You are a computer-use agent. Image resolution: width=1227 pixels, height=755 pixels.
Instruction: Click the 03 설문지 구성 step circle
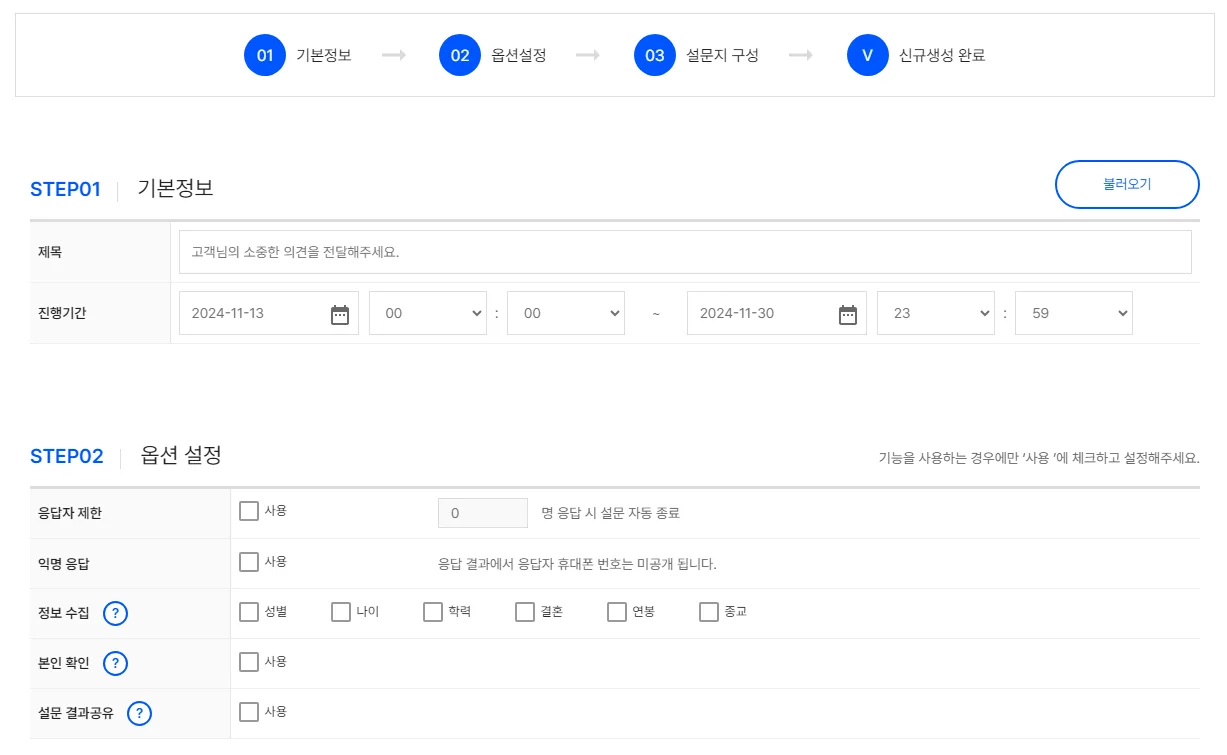[x=655, y=55]
